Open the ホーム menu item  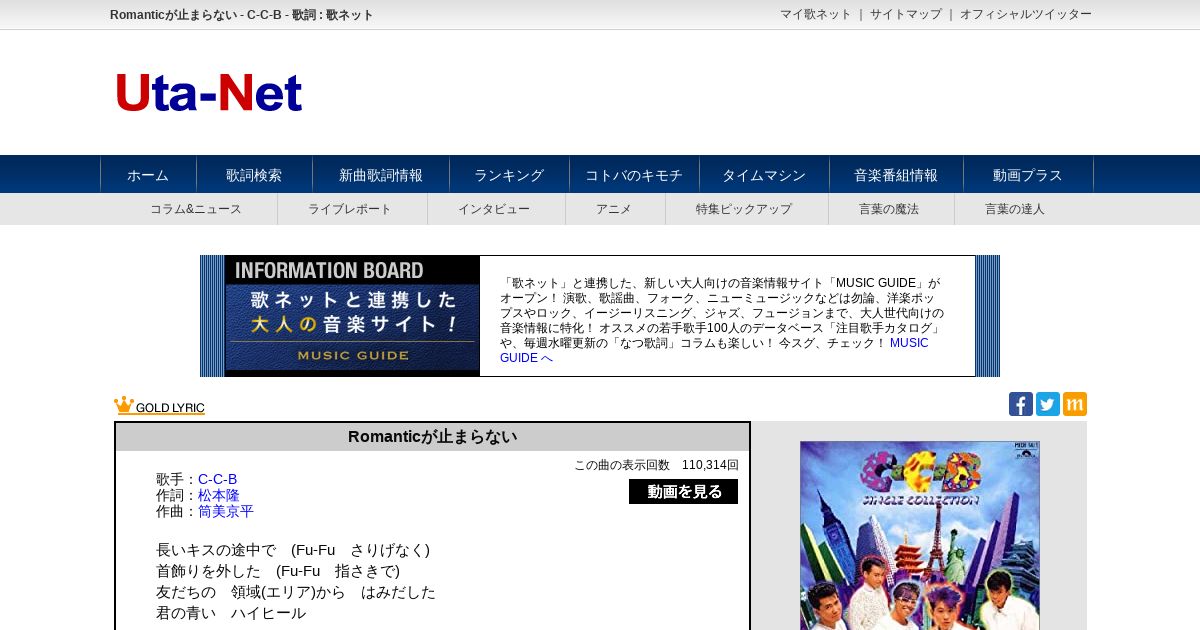point(148,175)
